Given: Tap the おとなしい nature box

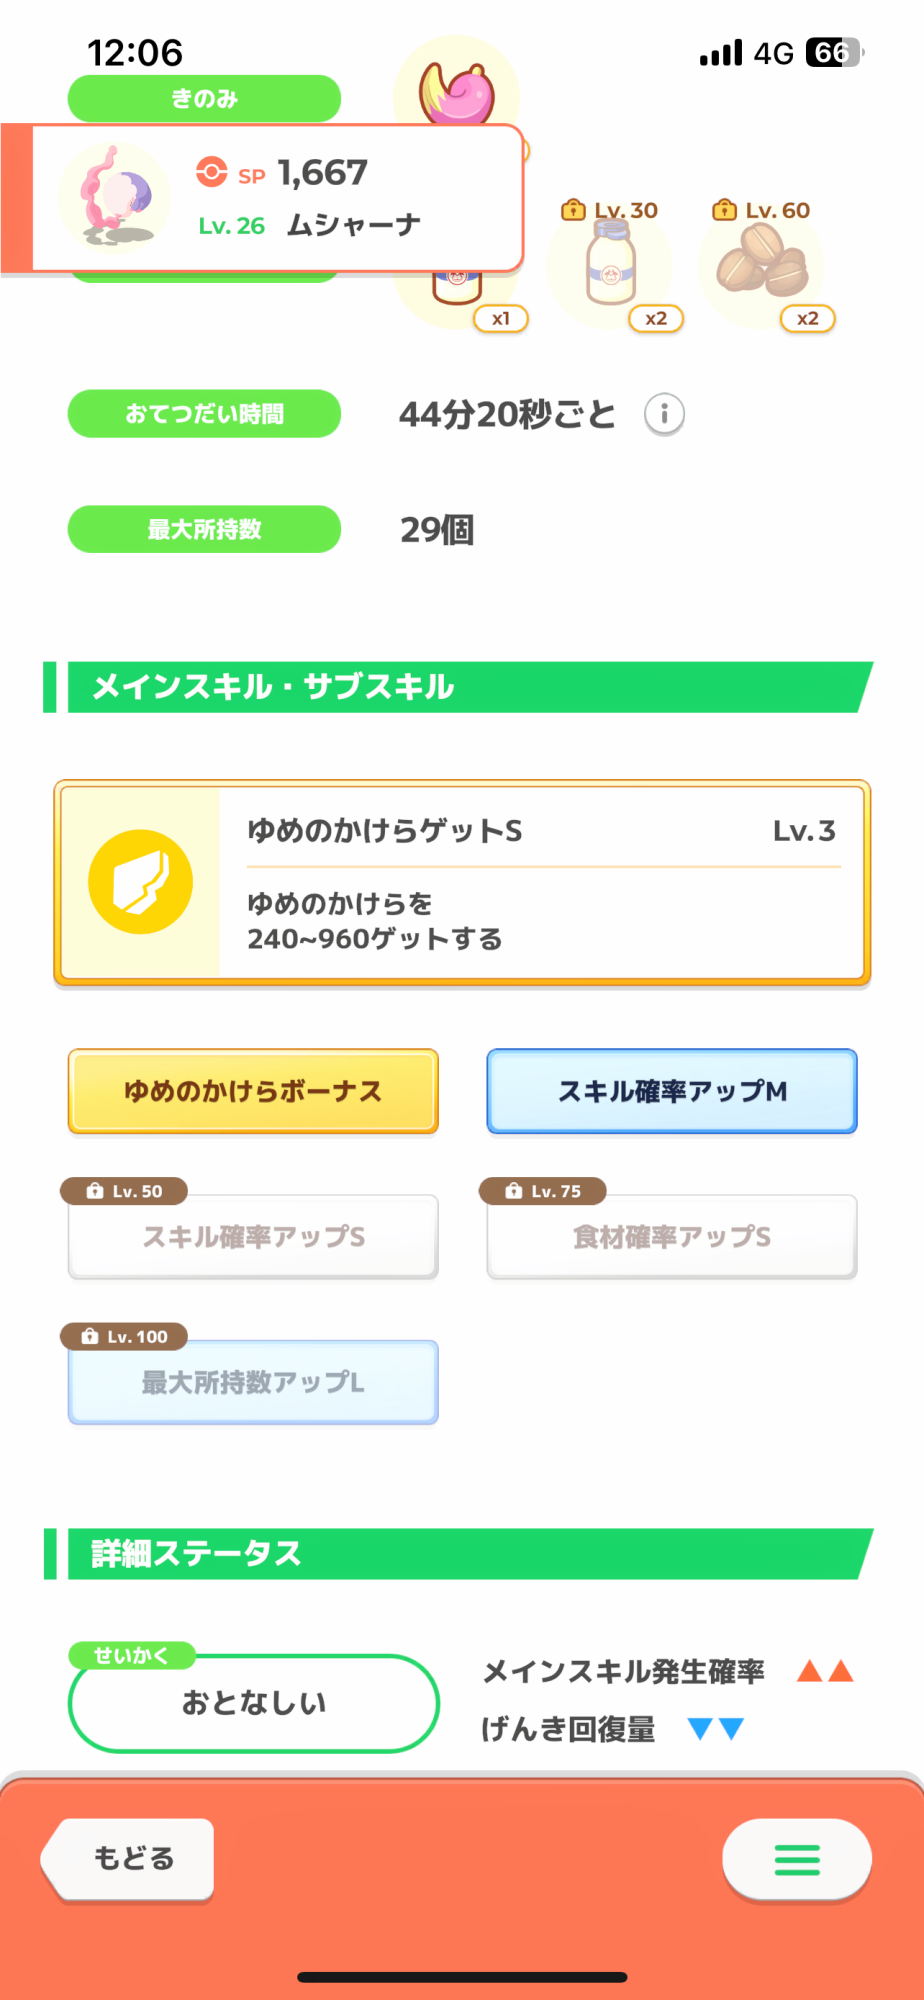Looking at the screenshot, I should coord(254,1703).
